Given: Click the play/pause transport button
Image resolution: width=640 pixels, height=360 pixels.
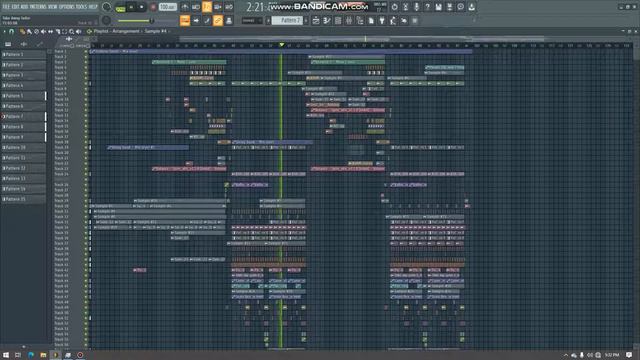Looking at the screenshot, I should click(x=131, y=7).
